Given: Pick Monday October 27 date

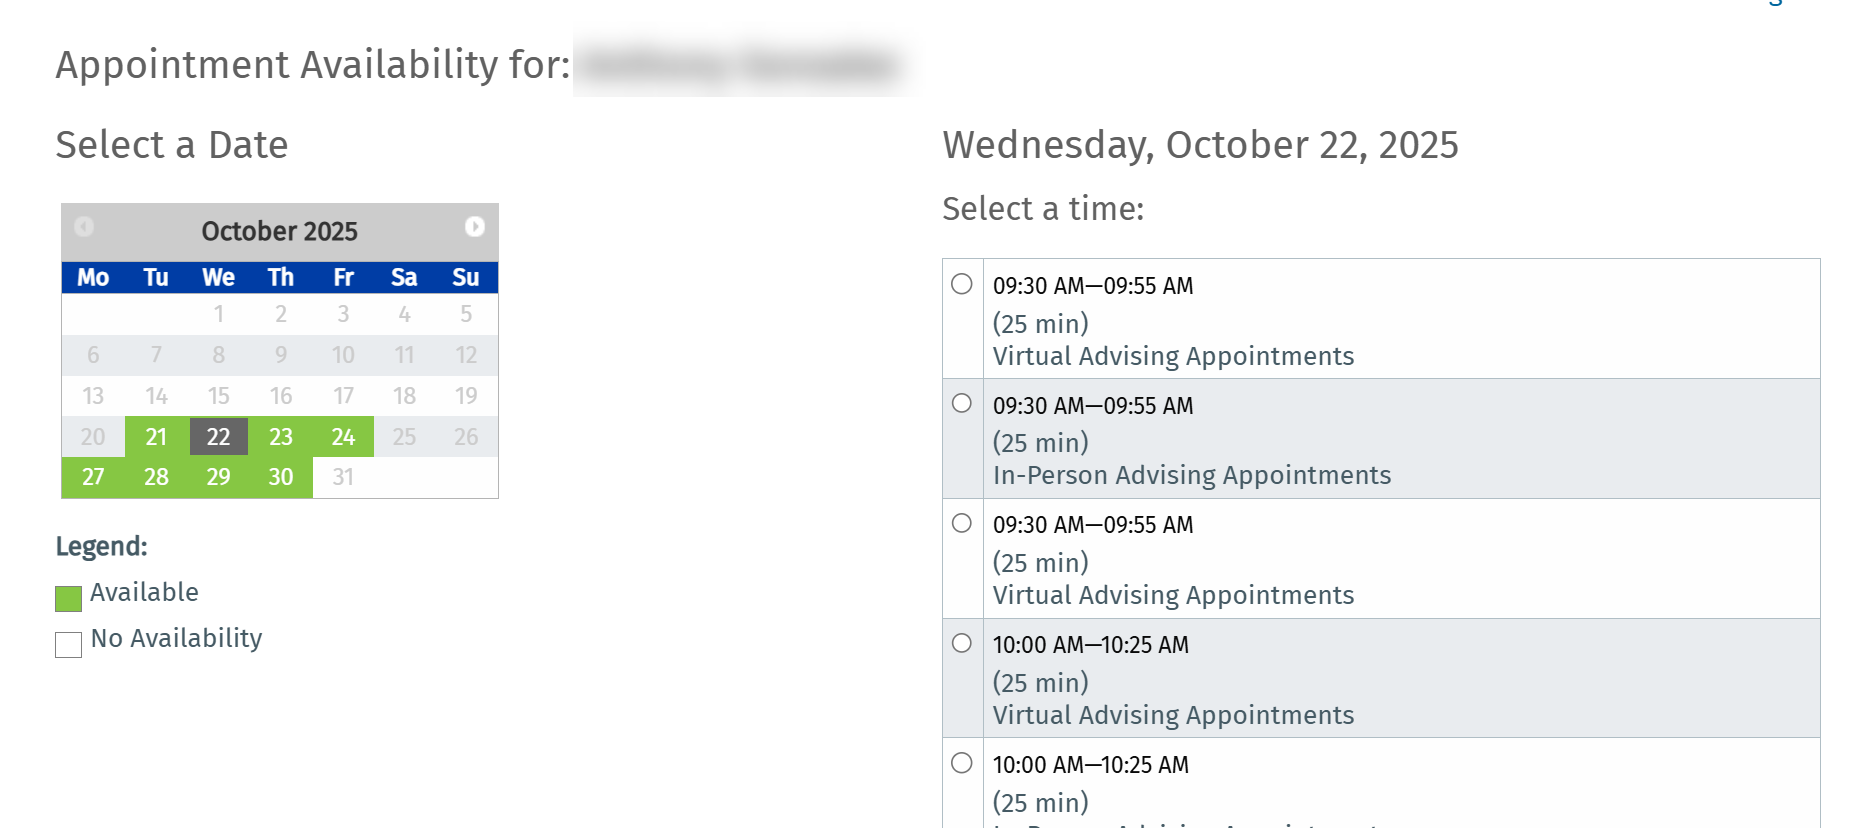Looking at the screenshot, I should (x=93, y=477).
